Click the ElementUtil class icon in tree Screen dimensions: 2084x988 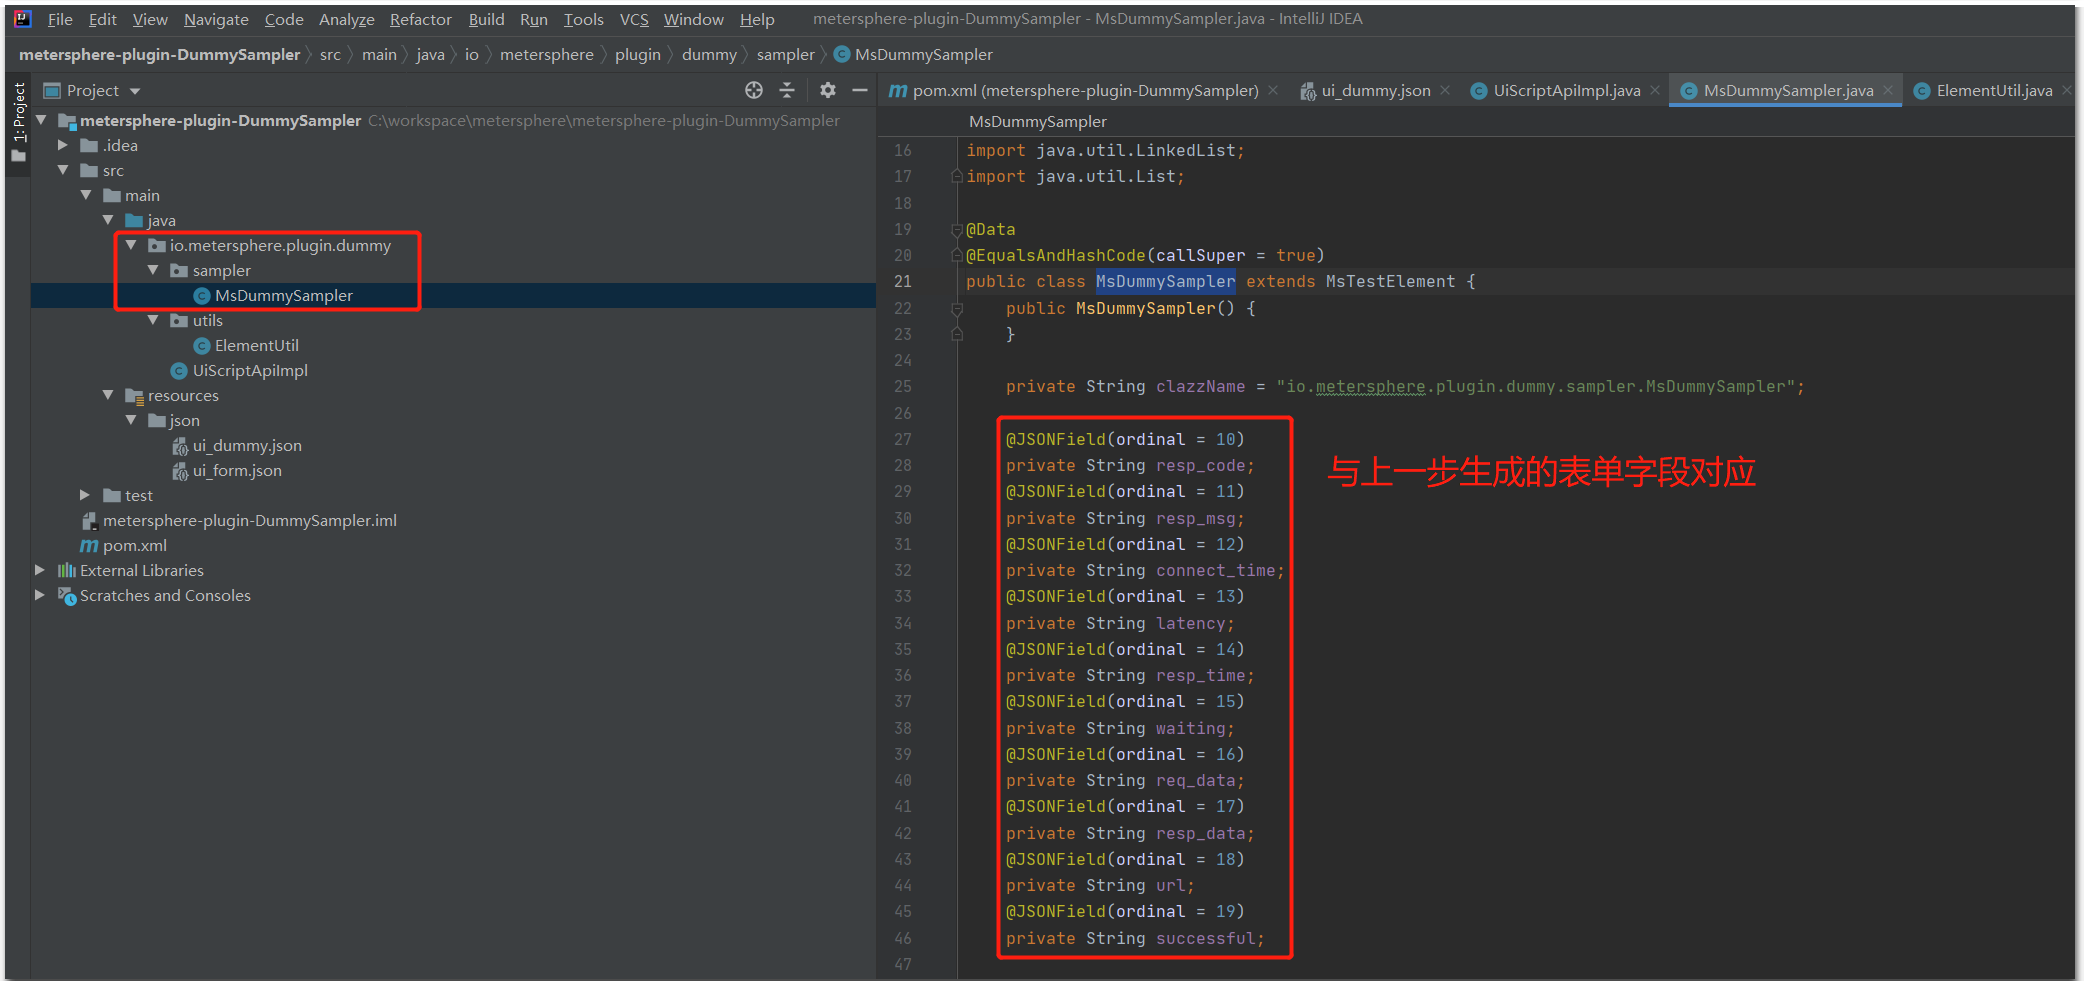(202, 345)
